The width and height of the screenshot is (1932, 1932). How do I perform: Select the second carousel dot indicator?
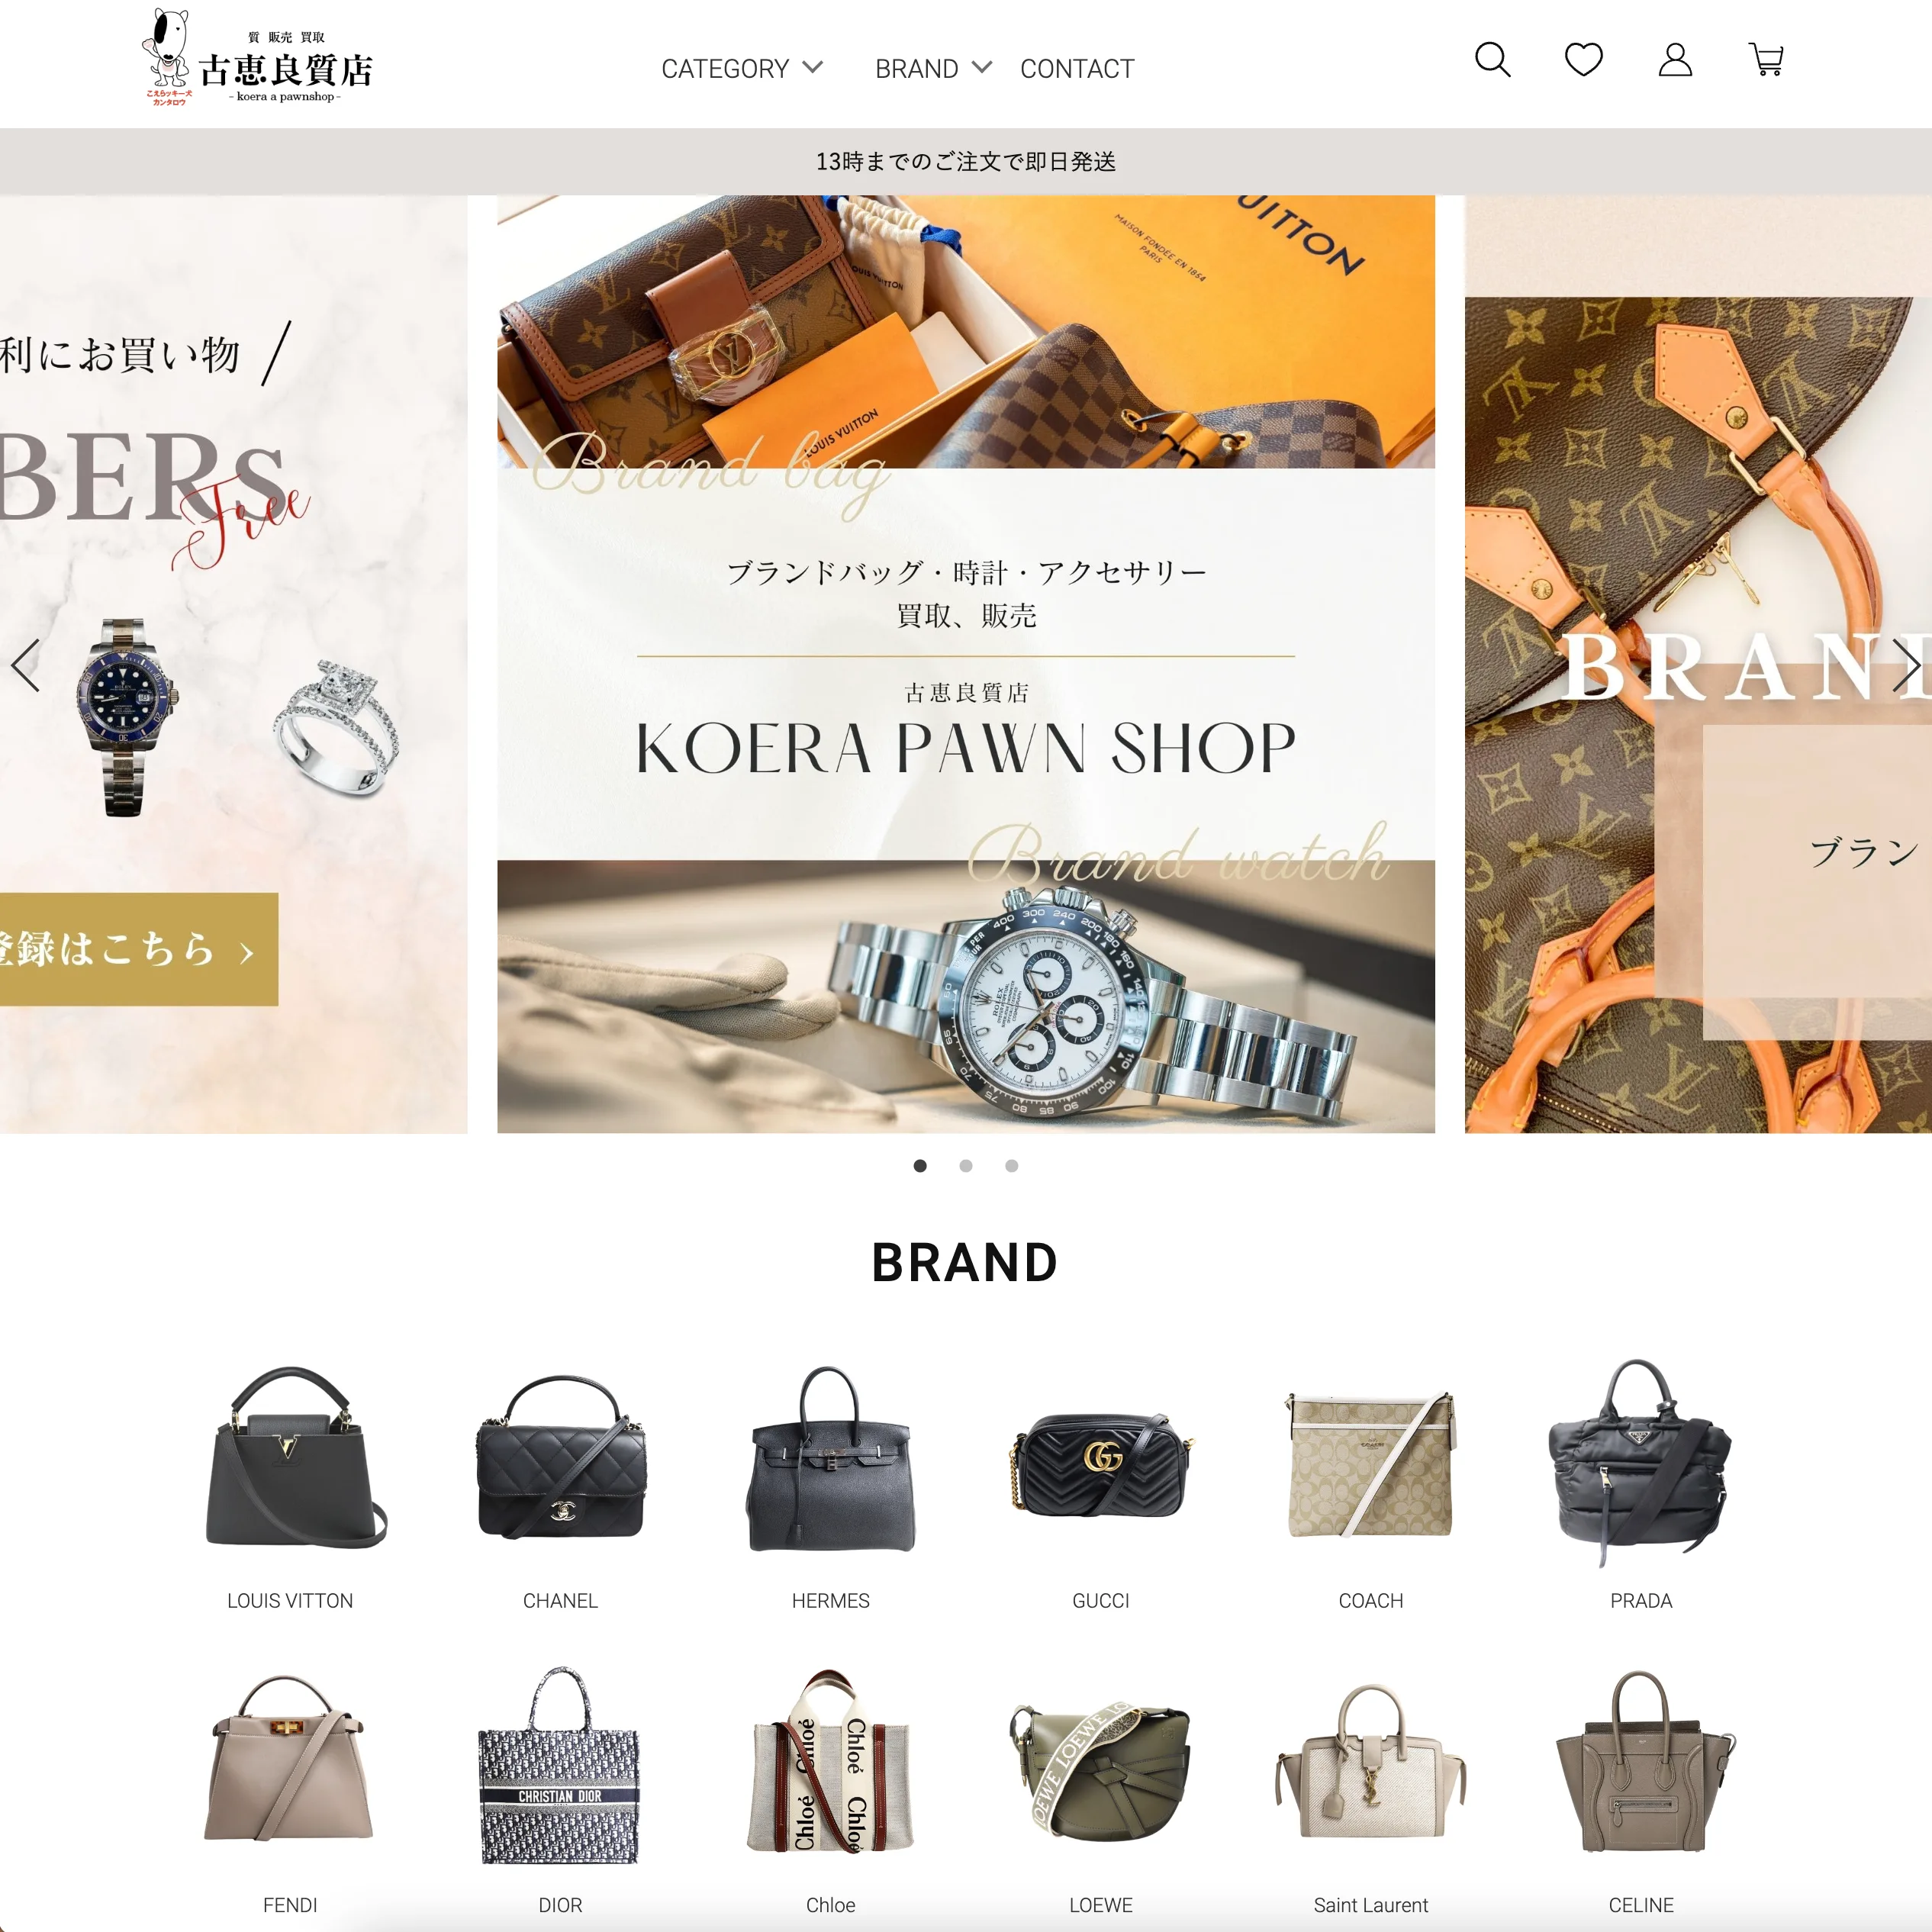966,1165
